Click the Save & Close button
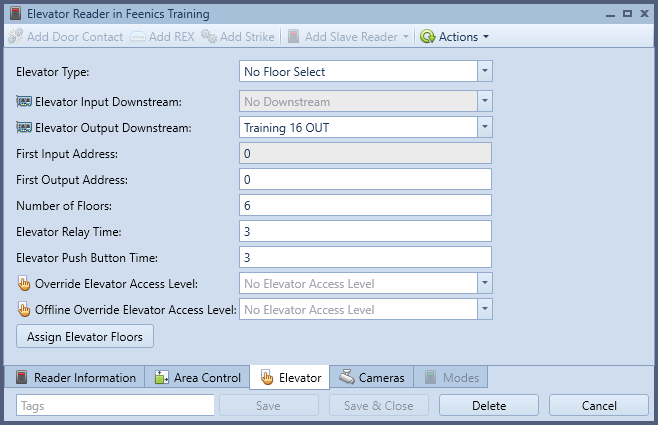The height and width of the screenshot is (425, 658). [x=379, y=405]
